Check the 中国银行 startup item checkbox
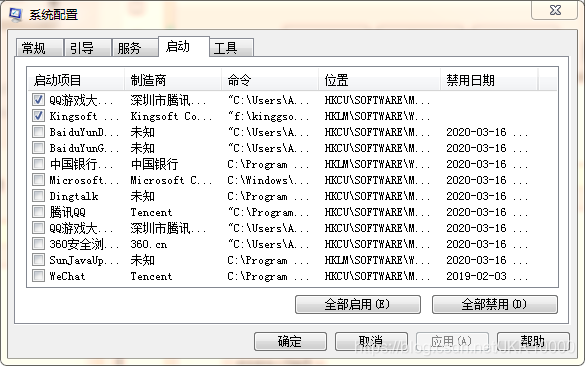 [38, 164]
